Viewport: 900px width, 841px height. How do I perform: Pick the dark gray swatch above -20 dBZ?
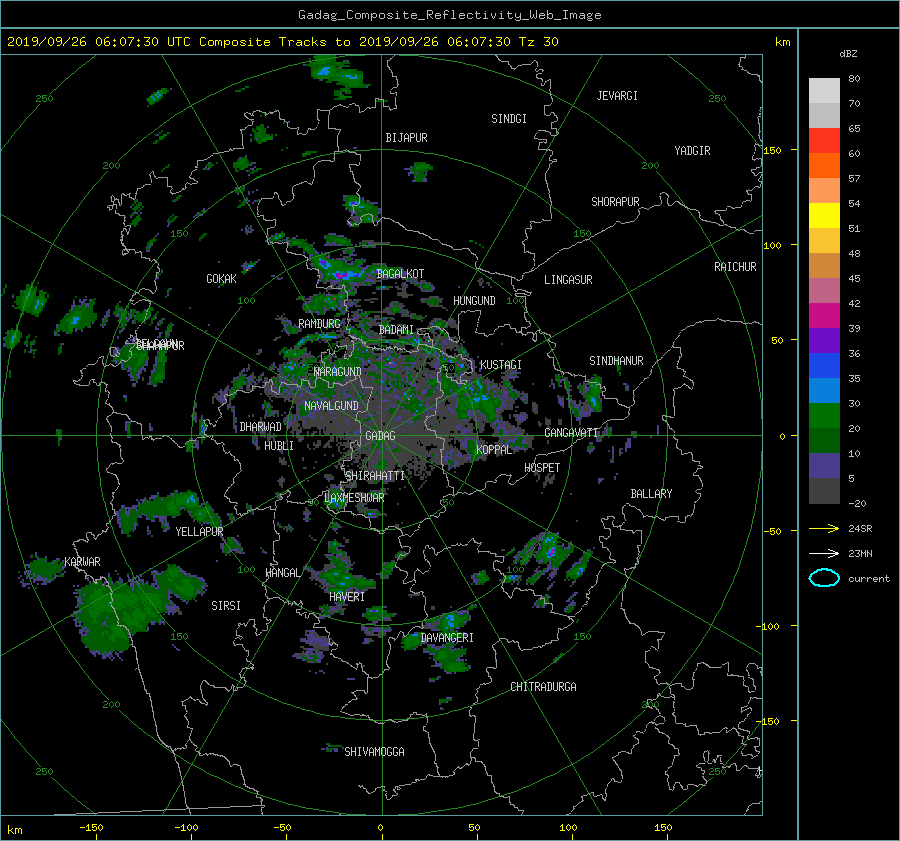coord(824,491)
